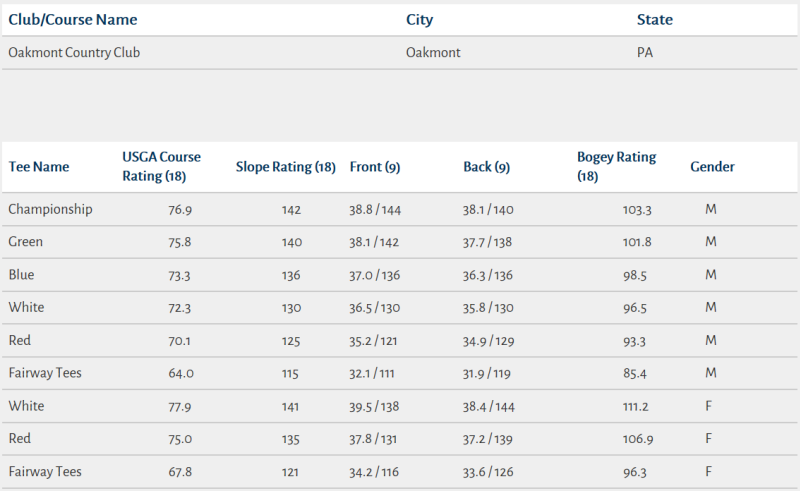Screen dimensions: 800x491
Task: Click course rating 64.0
Action: click(181, 374)
